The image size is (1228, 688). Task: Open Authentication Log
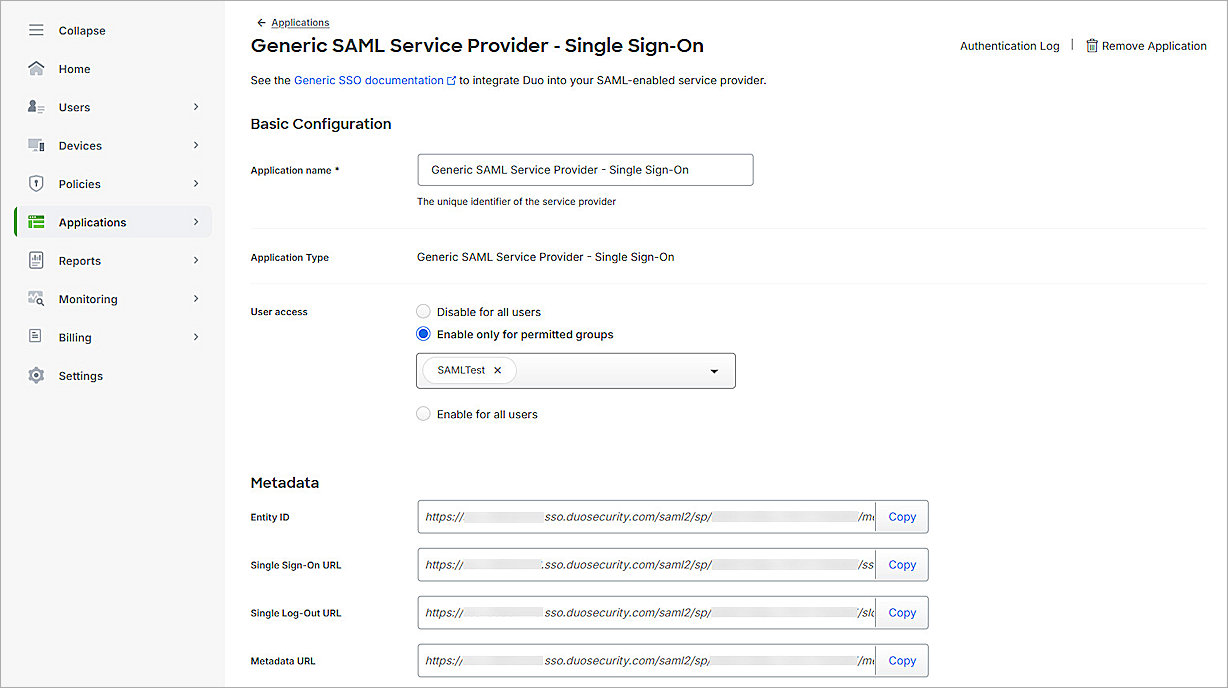1009,46
